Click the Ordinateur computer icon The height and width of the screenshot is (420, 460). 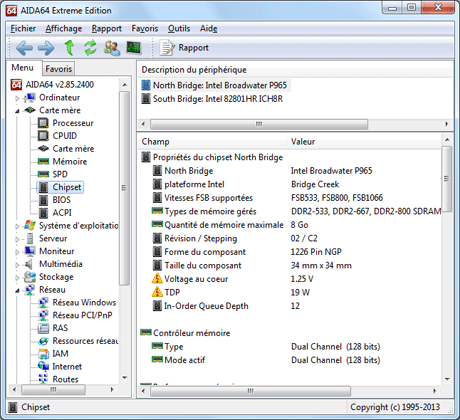click(x=30, y=98)
